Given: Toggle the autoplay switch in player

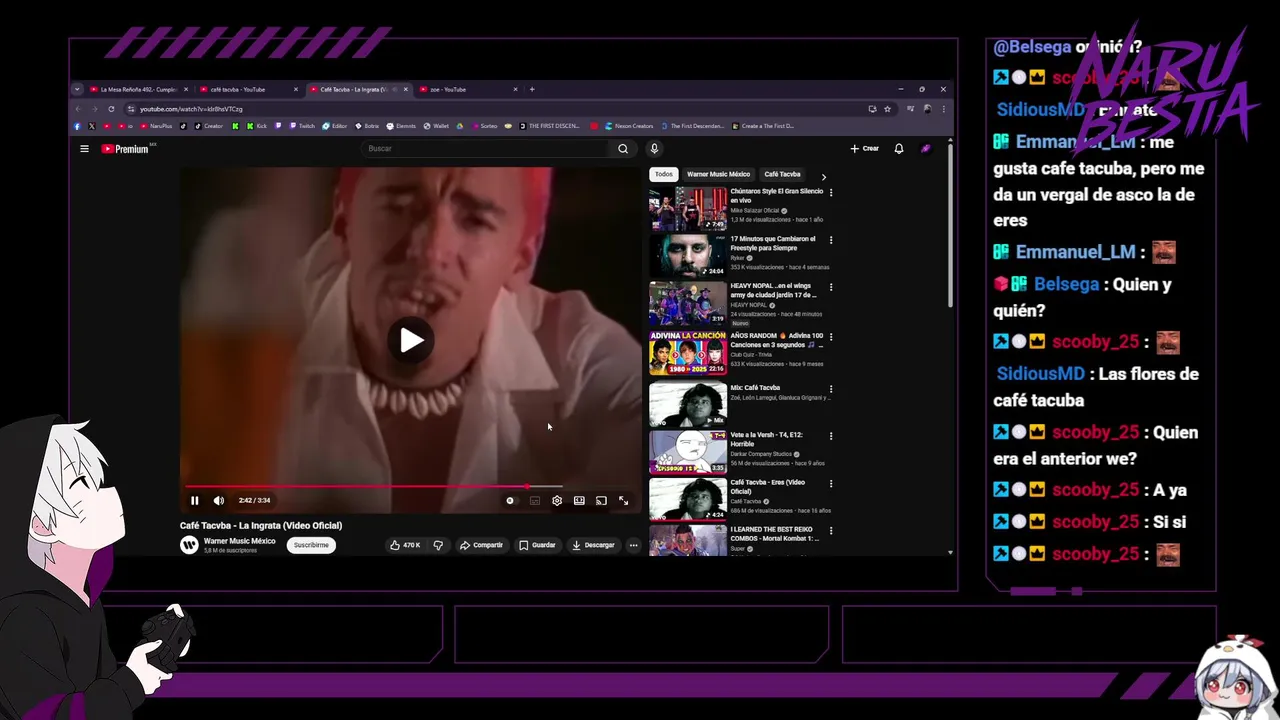Looking at the screenshot, I should coord(511,501).
